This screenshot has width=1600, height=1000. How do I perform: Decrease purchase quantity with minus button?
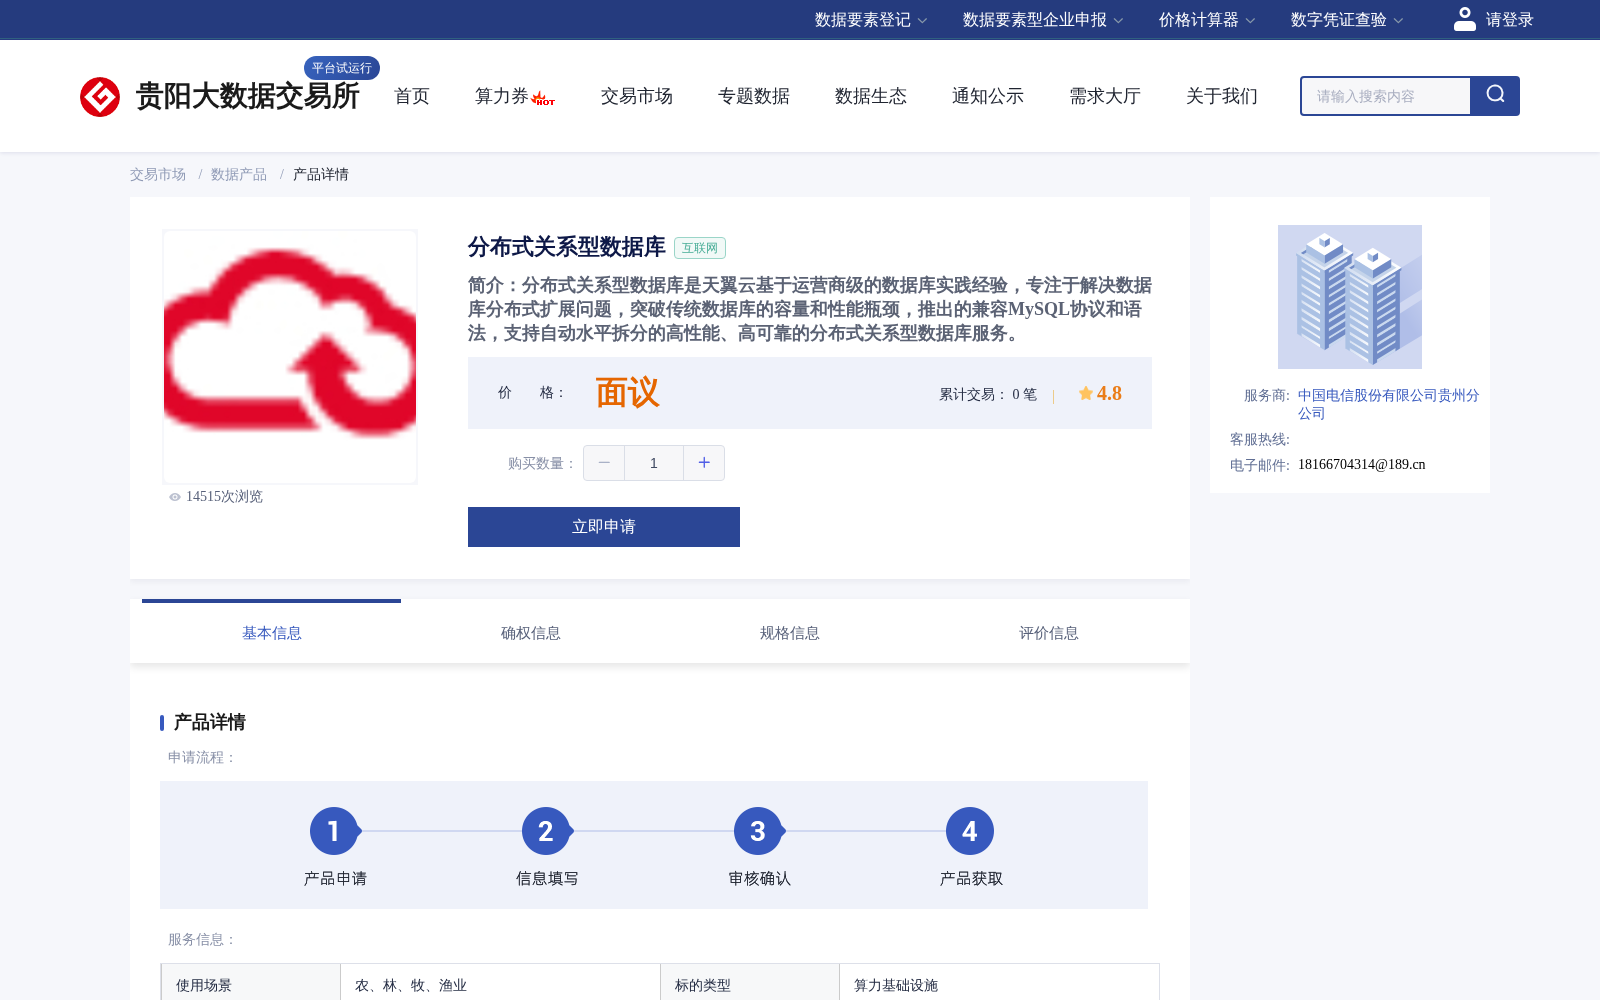click(x=604, y=463)
